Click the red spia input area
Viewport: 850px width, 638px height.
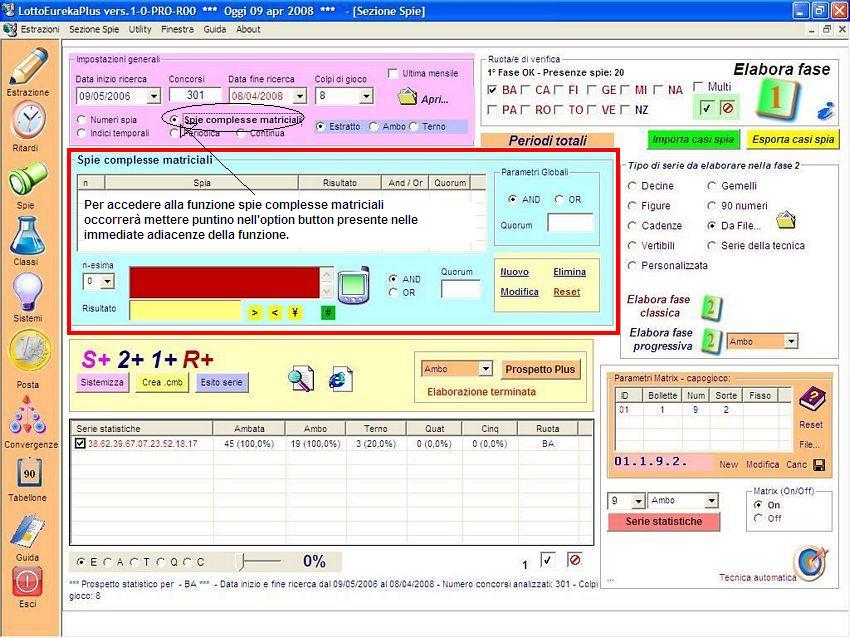[x=224, y=282]
